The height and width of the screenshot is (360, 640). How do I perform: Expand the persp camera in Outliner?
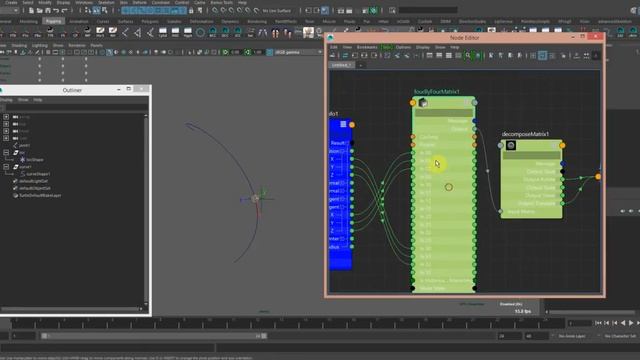pos(6,117)
